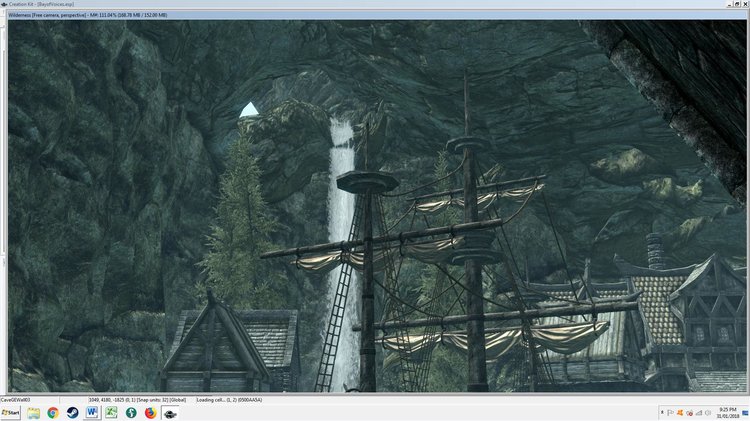Viewport: 750px width, 421px height.
Task: Switch to Creation Kit taskbar button
Action: (x=170, y=413)
